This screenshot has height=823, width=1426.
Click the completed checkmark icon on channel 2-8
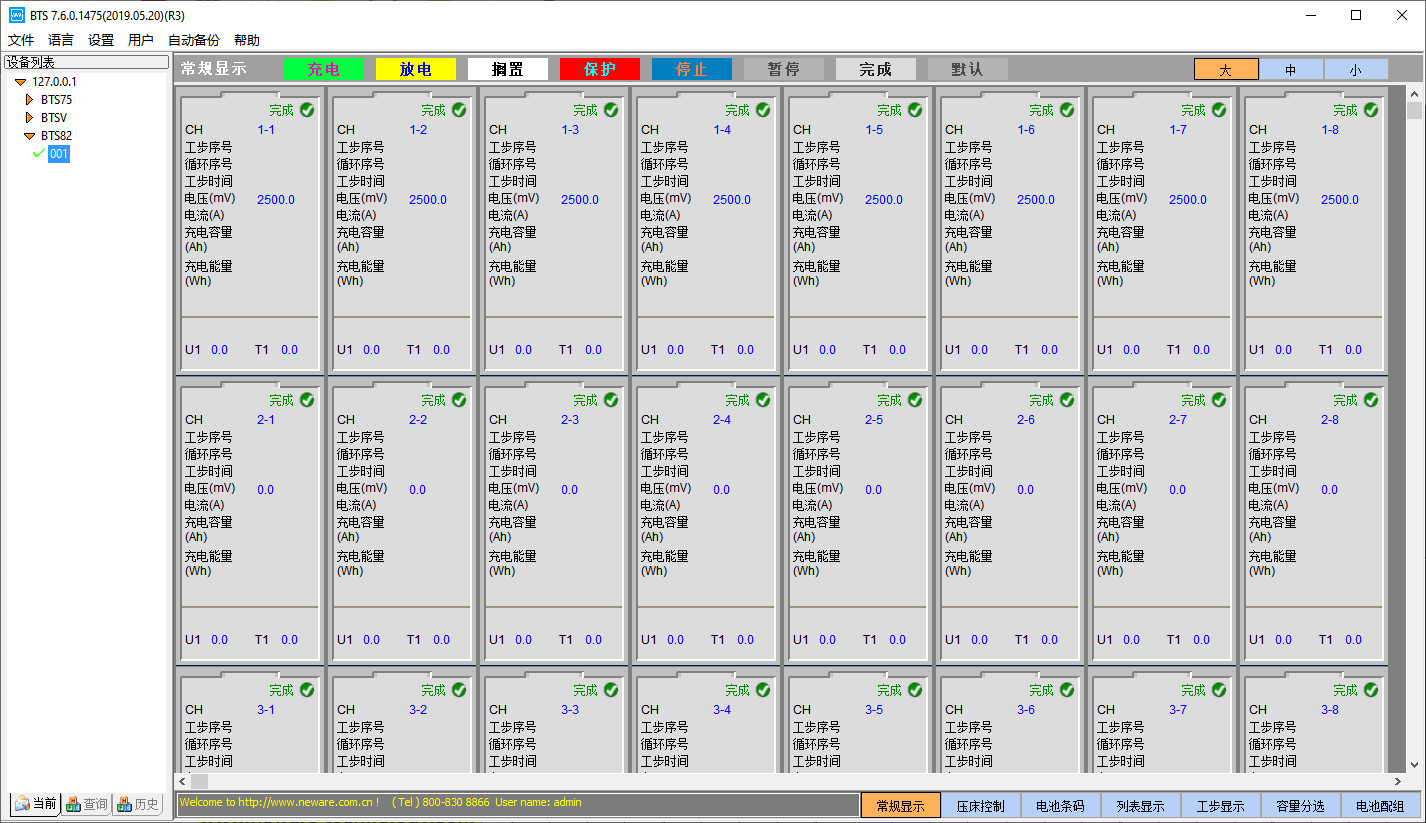coord(1371,400)
